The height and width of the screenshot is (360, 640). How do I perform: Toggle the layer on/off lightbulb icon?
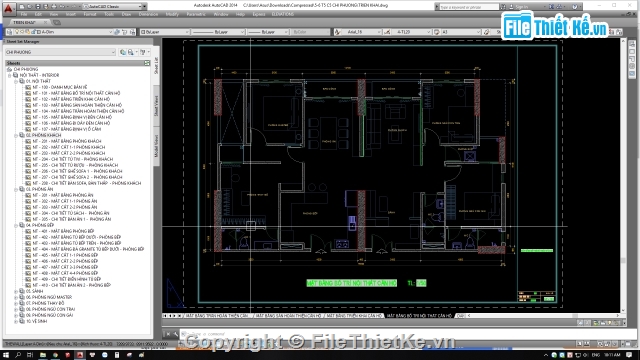tap(17, 32)
